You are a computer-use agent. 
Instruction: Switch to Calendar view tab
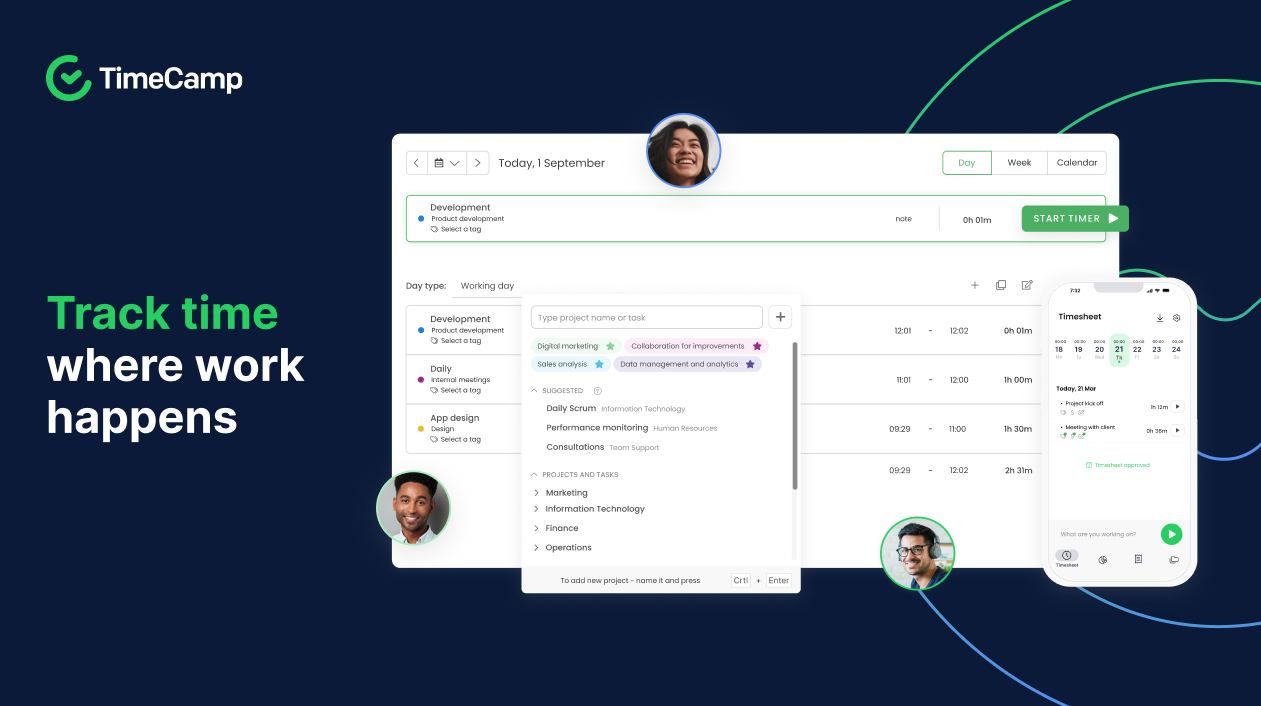pyautogui.click(x=1077, y=163)
